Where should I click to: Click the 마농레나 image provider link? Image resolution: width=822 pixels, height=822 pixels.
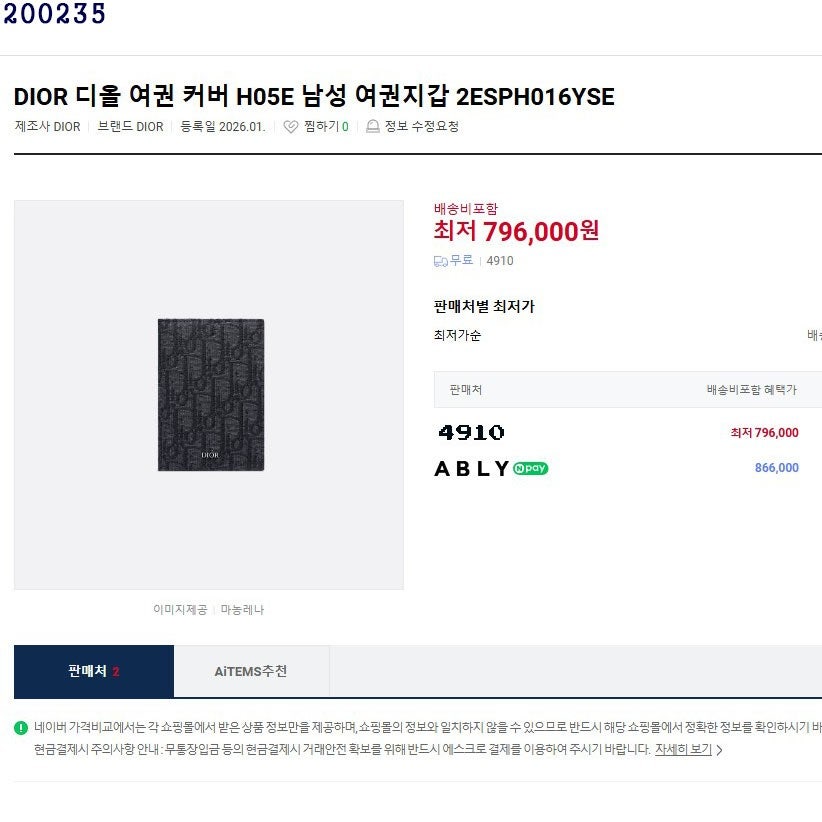pos(242,609)
